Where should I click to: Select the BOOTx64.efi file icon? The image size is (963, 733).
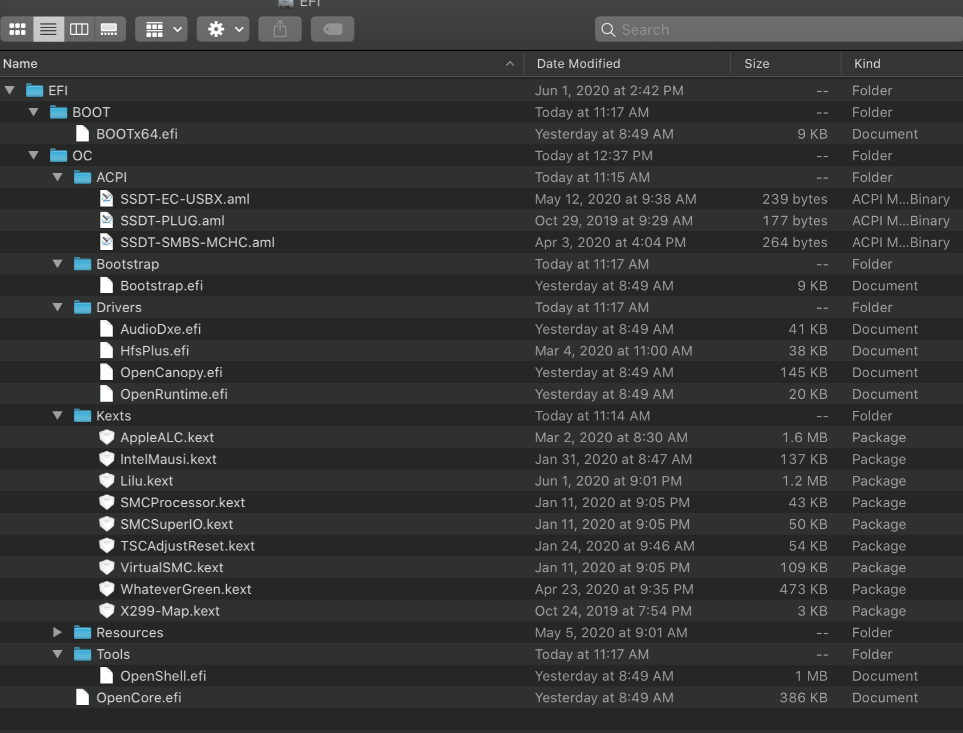(82, 134)
